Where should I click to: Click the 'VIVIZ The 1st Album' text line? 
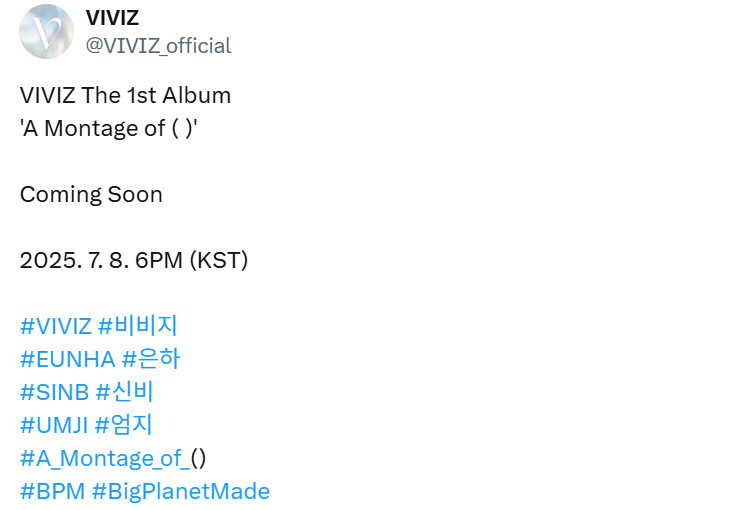click(x=125, y=96)
